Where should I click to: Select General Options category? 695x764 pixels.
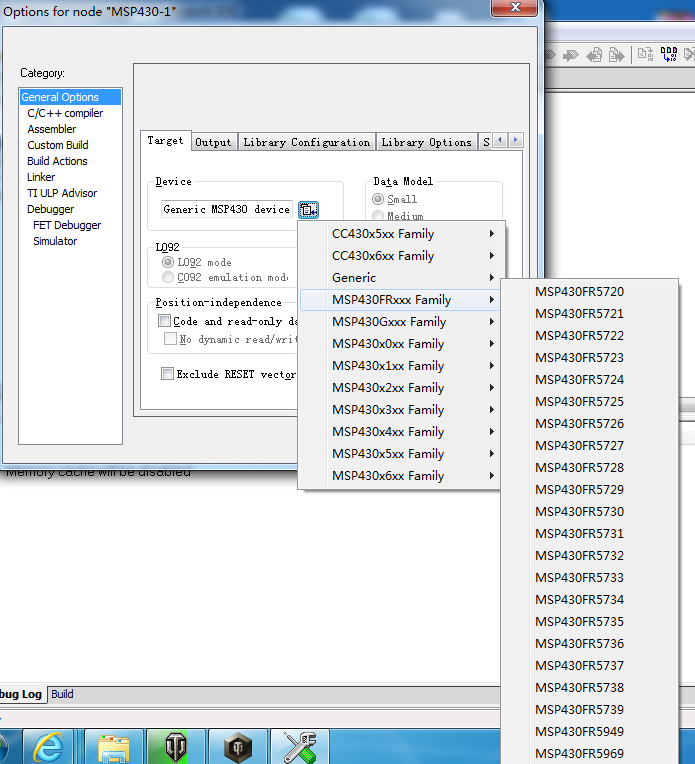point(70,97)
